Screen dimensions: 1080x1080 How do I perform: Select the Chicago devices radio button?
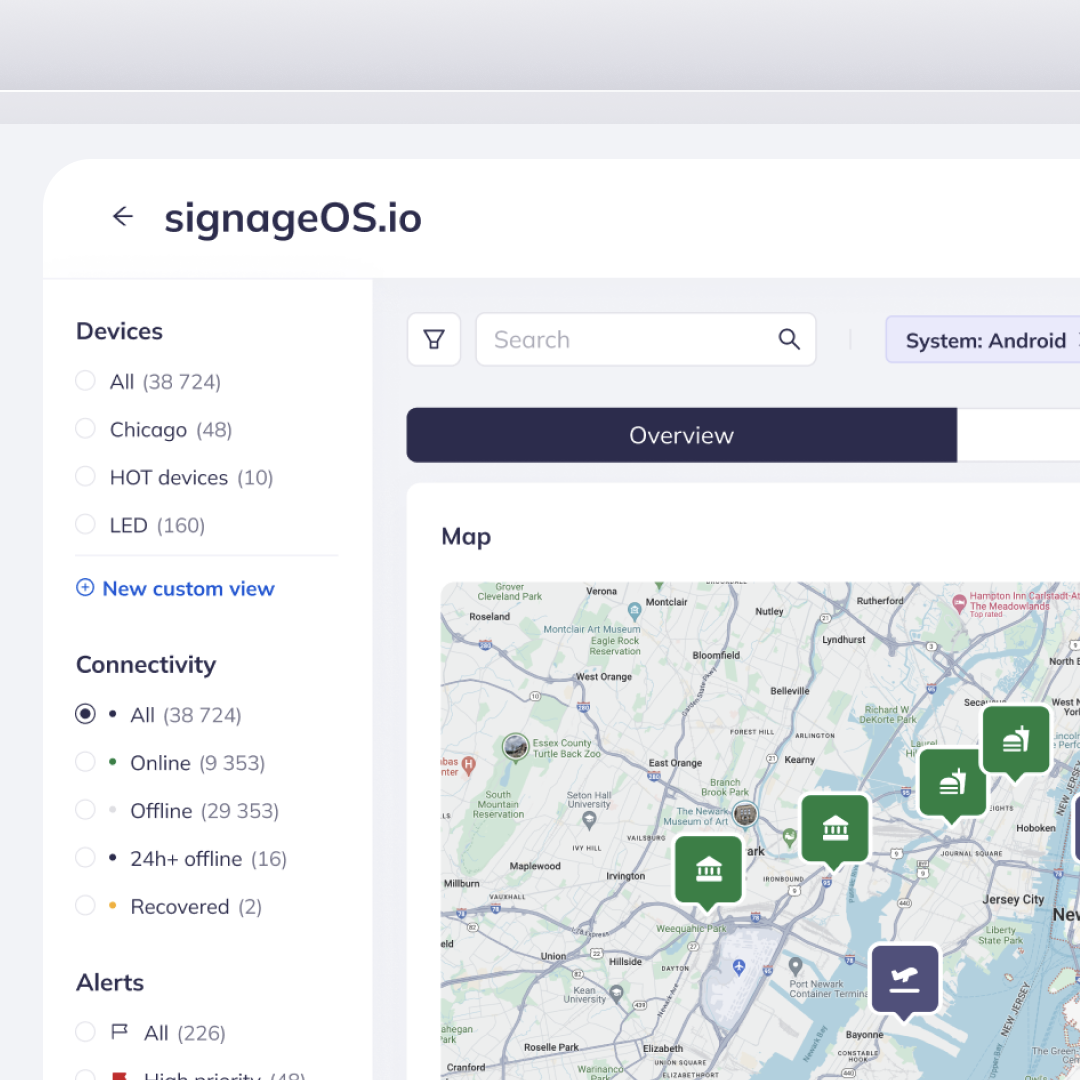(86, 429)
